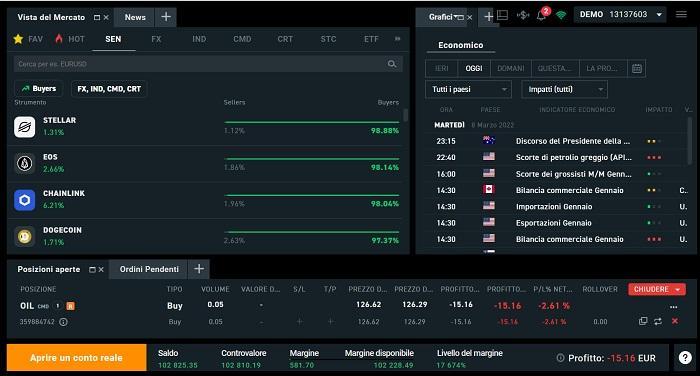Click the reverse position arrows icon
700x376 pixels.
tap(658, 321)
